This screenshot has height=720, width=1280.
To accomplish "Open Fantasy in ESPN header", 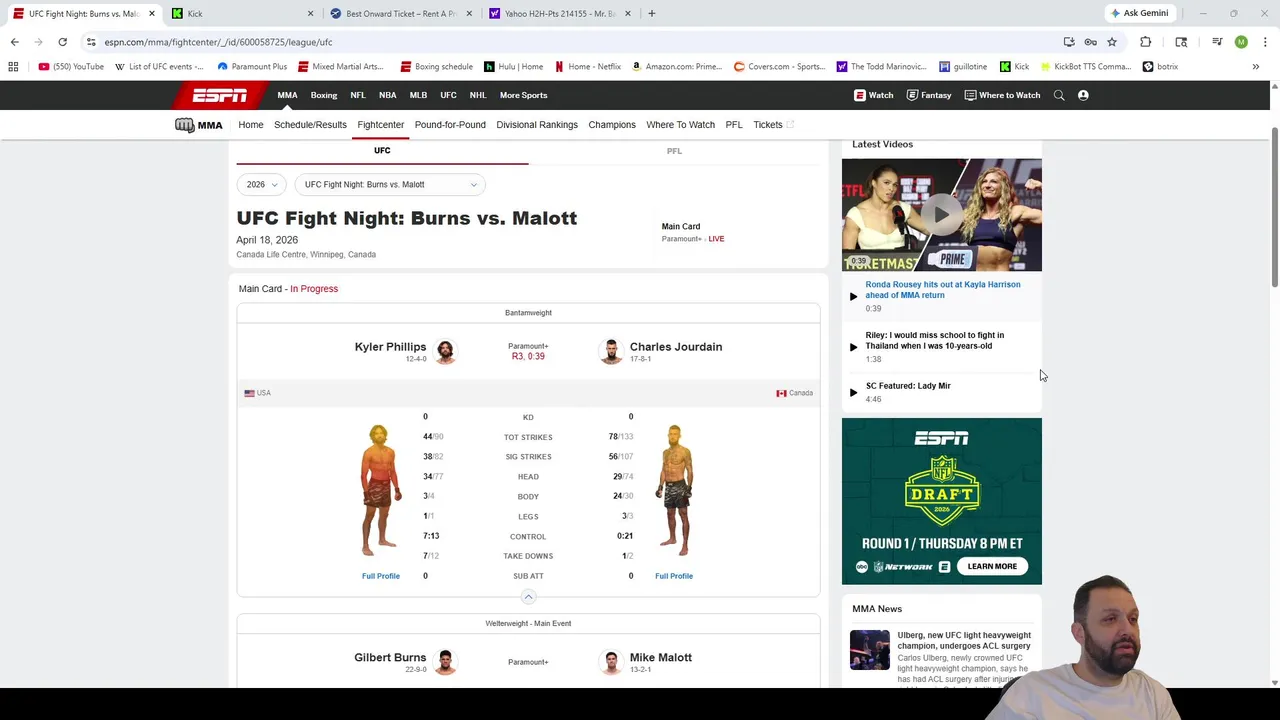I will (x=928, y=95).
